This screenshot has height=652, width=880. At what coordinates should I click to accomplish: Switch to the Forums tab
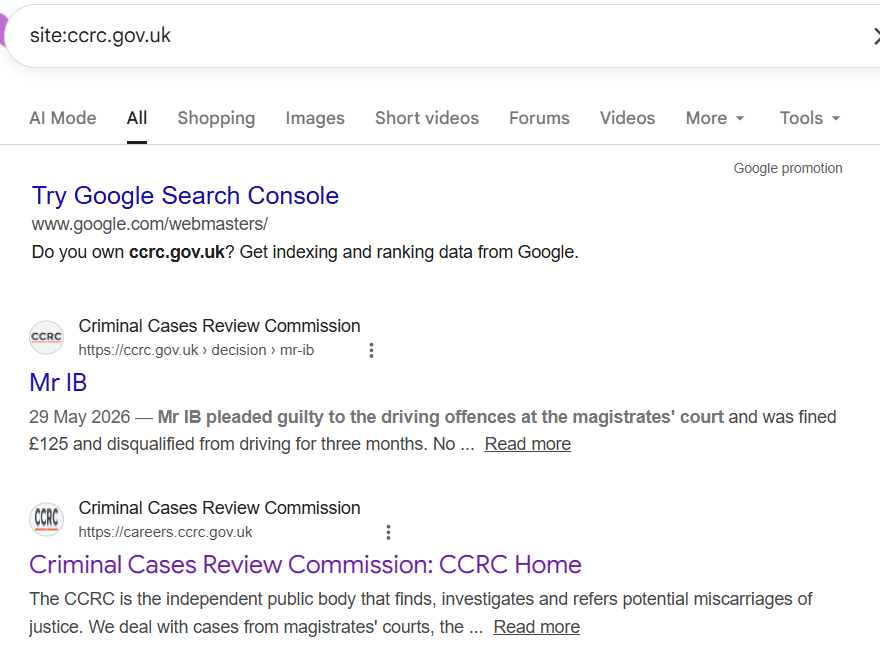[539, 118]
